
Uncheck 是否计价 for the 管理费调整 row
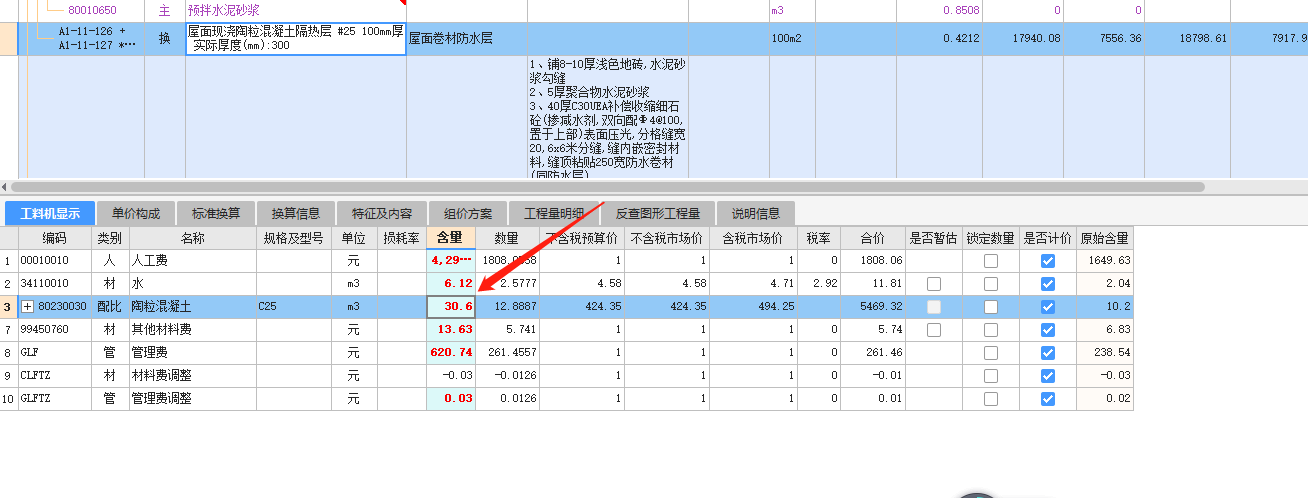point(1047,398)
